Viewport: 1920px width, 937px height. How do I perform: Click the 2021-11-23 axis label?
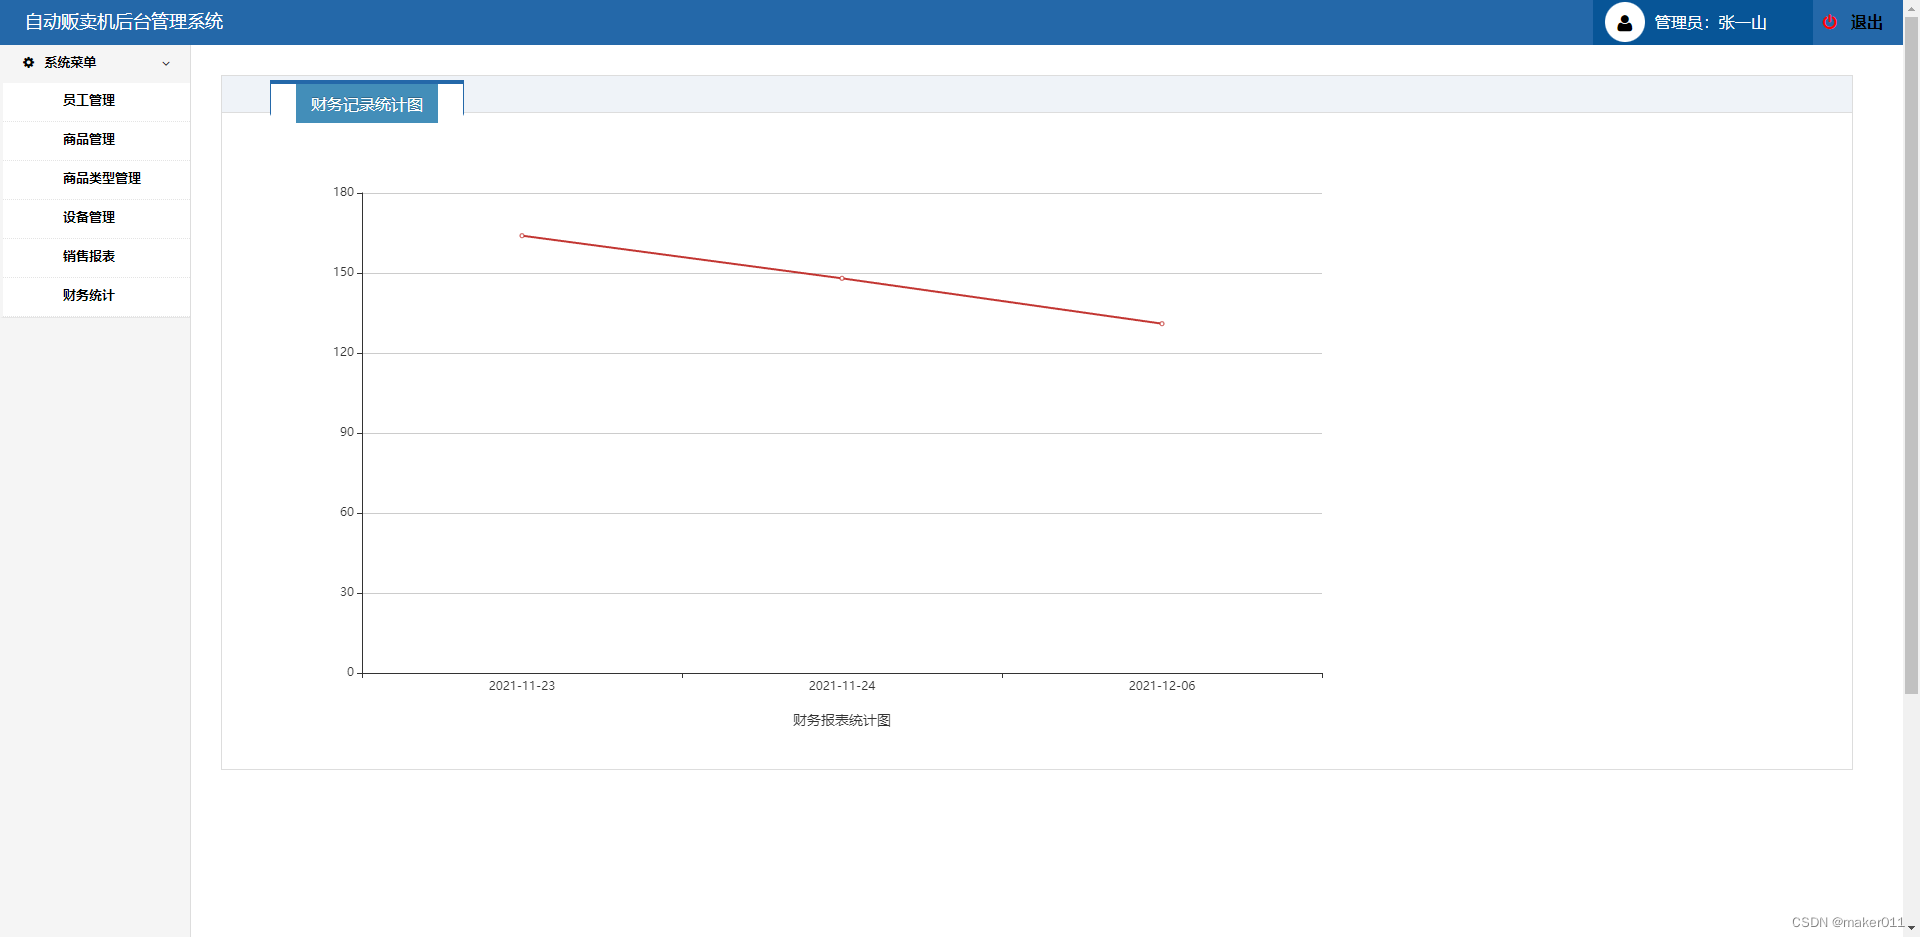(x=522, y=686)
